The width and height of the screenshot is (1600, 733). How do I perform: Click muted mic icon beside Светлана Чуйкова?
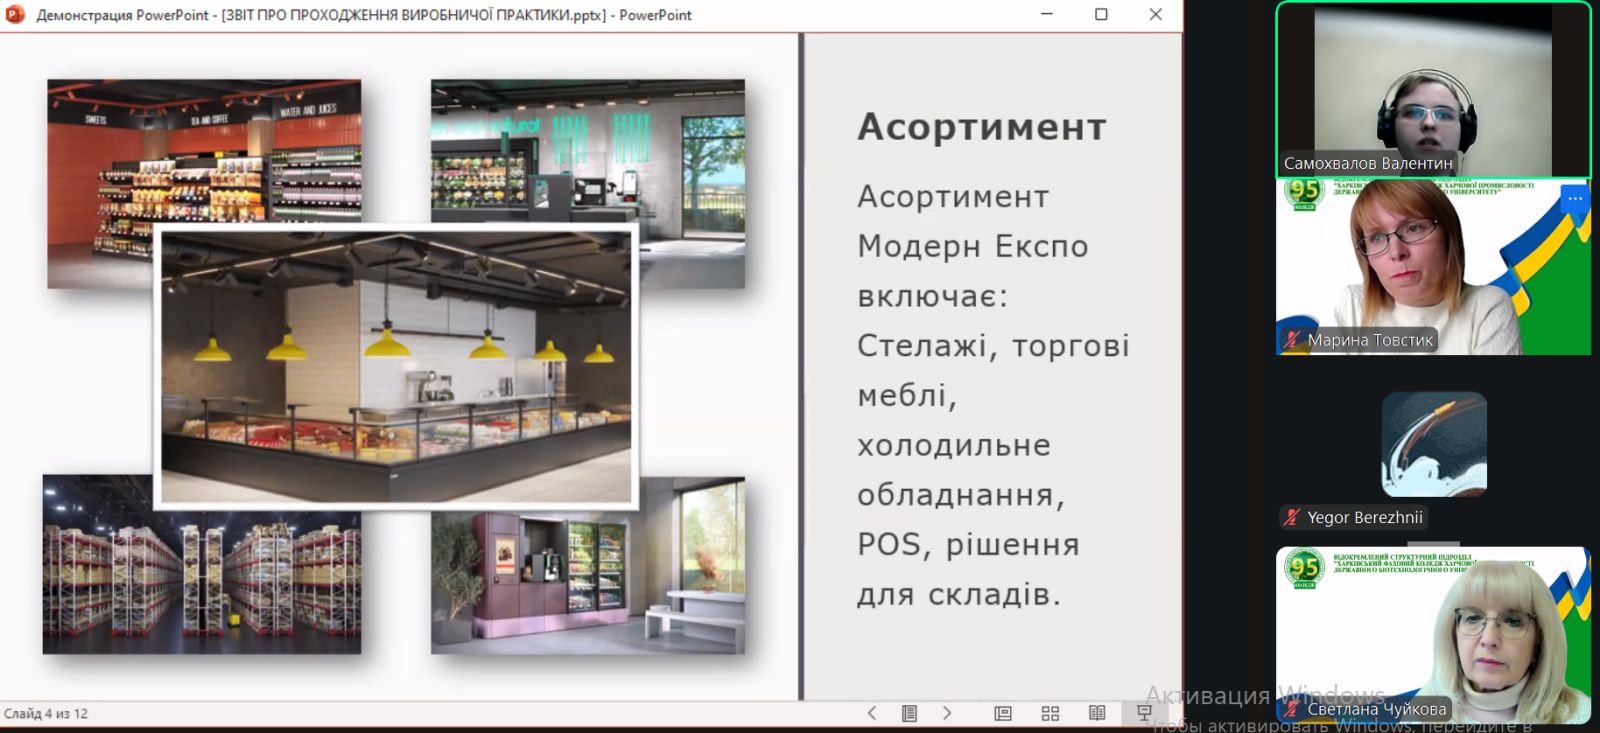coord(1293,709)
